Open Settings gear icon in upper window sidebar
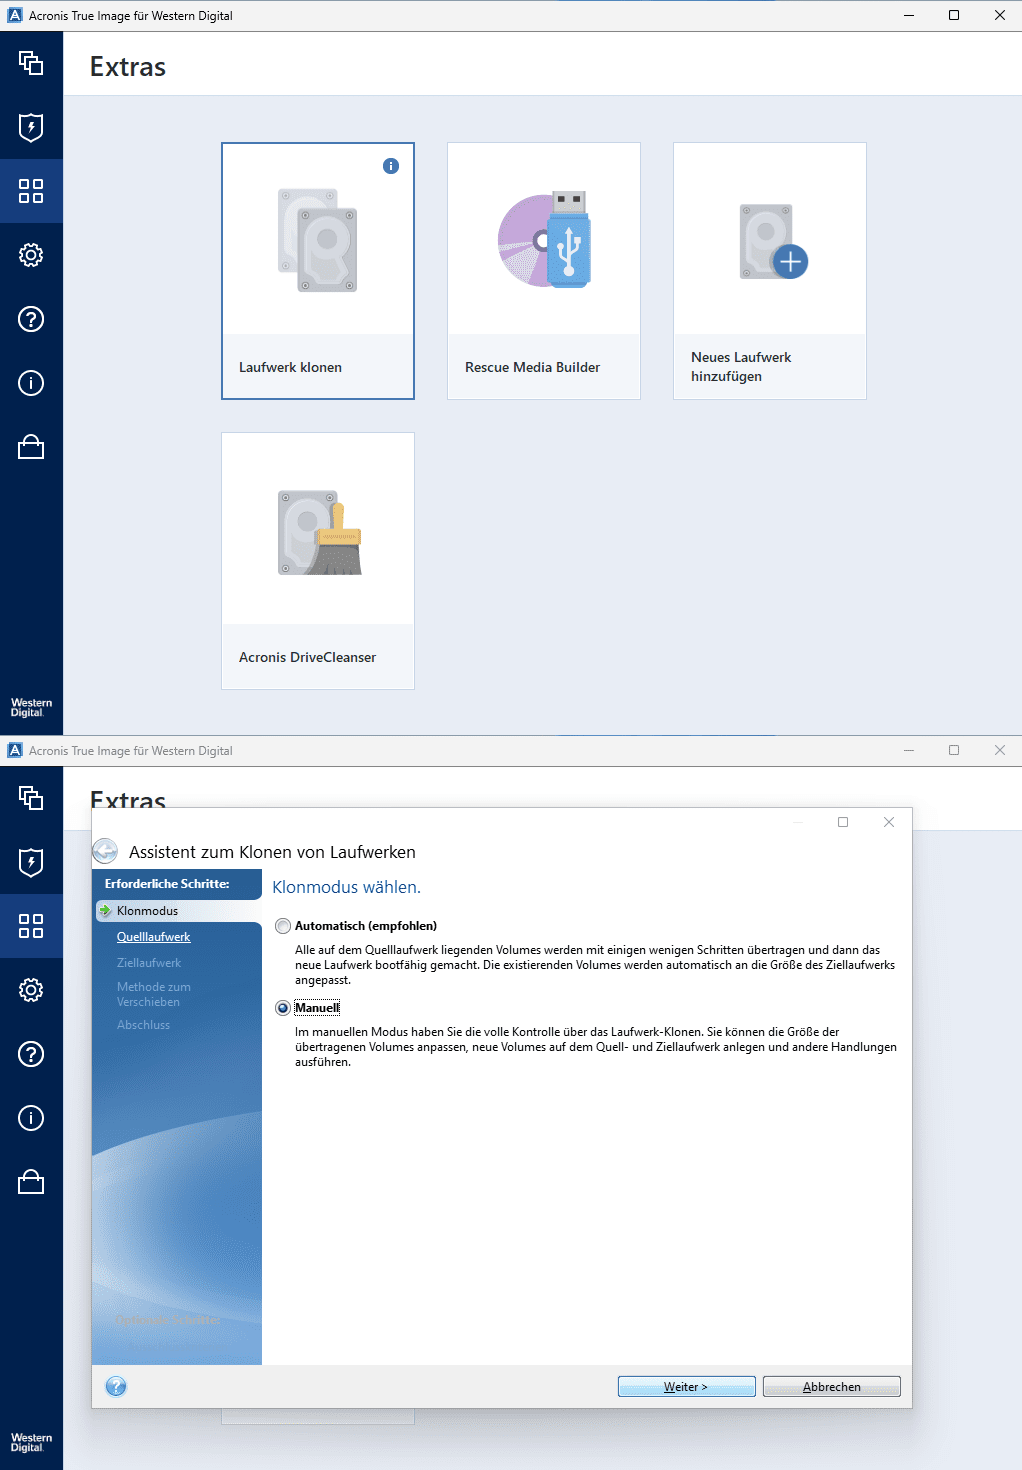This screenshot has width=1022, height=1470. coord(31,255)
